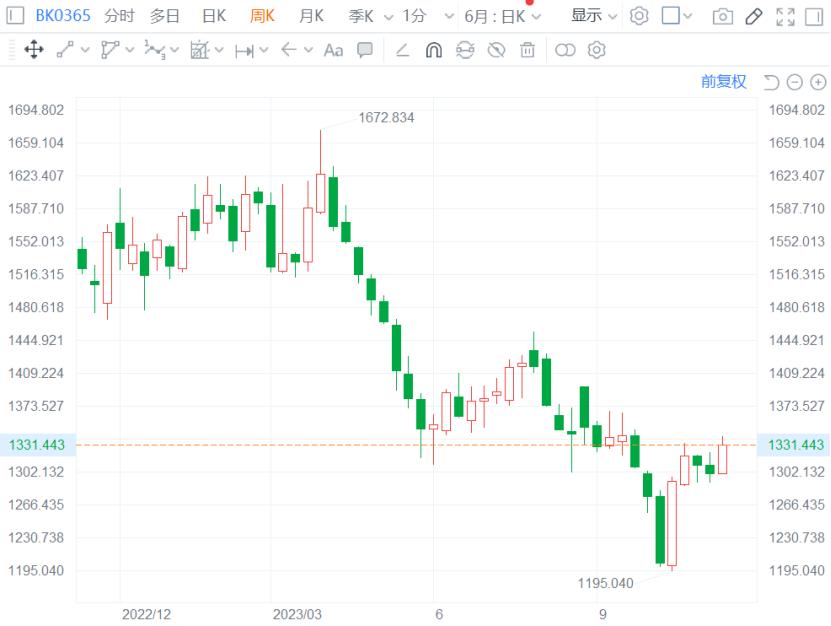Screen dimensions: 831x626
Task: Enter fullscreen chart mode
Action: pos(785,17)
